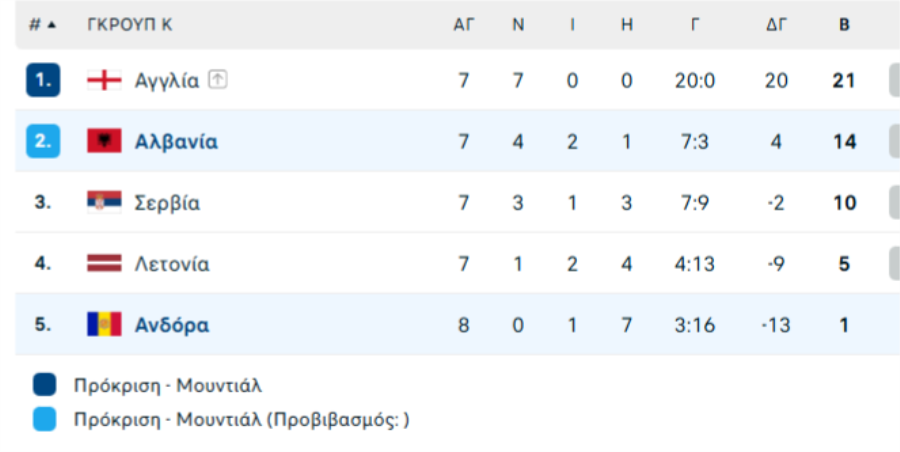The image size is (900, 452).
Task: Sort table by ΔΓ column header
Action: [x=776, y=25]
